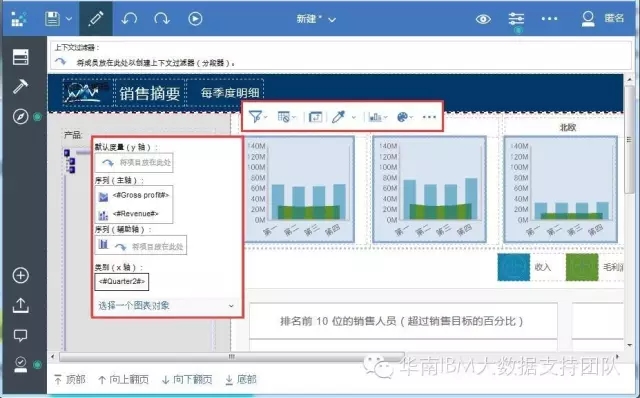Screen dimensions: 640x398
Task: Open the data sources panel icon
Action: (20, 57)
